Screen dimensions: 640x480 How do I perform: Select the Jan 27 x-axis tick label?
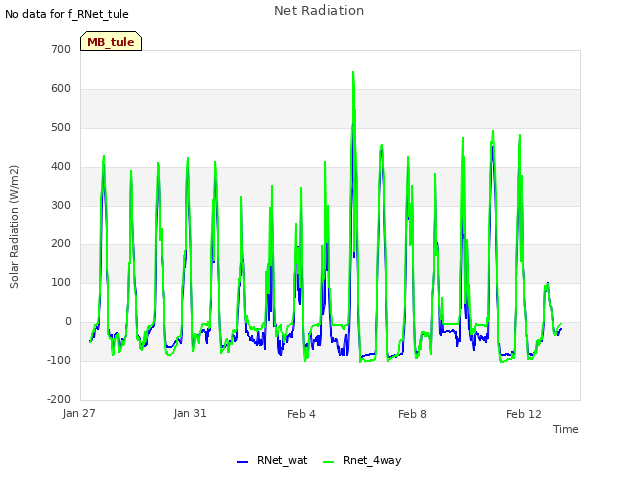click(79, 413)
